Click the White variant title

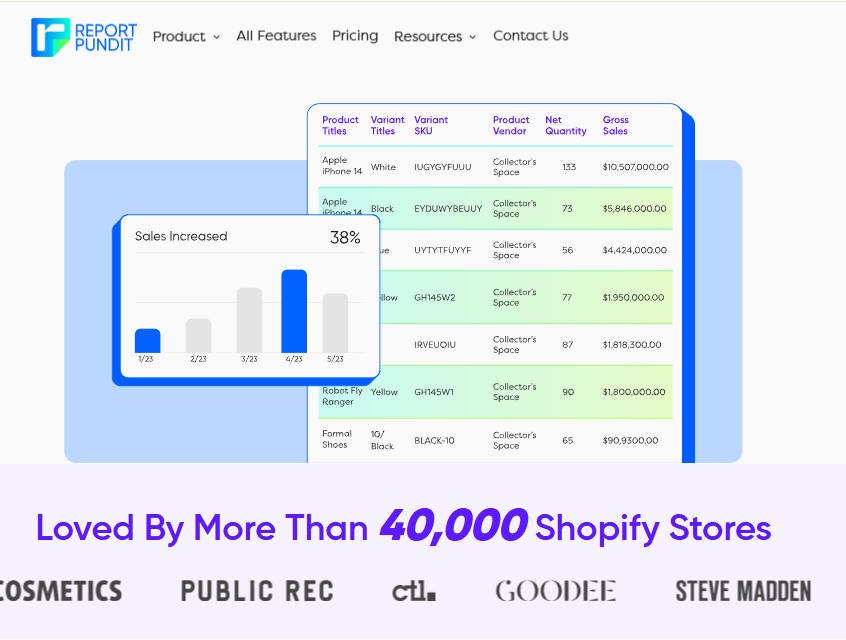pyautogui.click(x=383, y=167)
